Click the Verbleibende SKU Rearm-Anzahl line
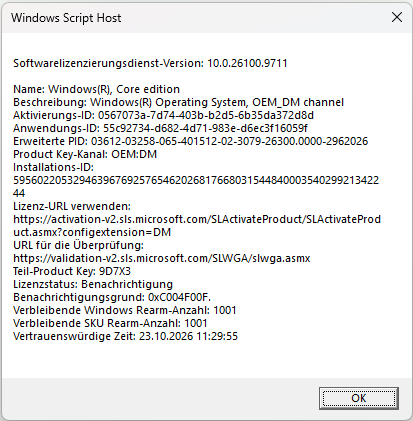Viewport: 413px width, 421px height. [x=110, y=323]
